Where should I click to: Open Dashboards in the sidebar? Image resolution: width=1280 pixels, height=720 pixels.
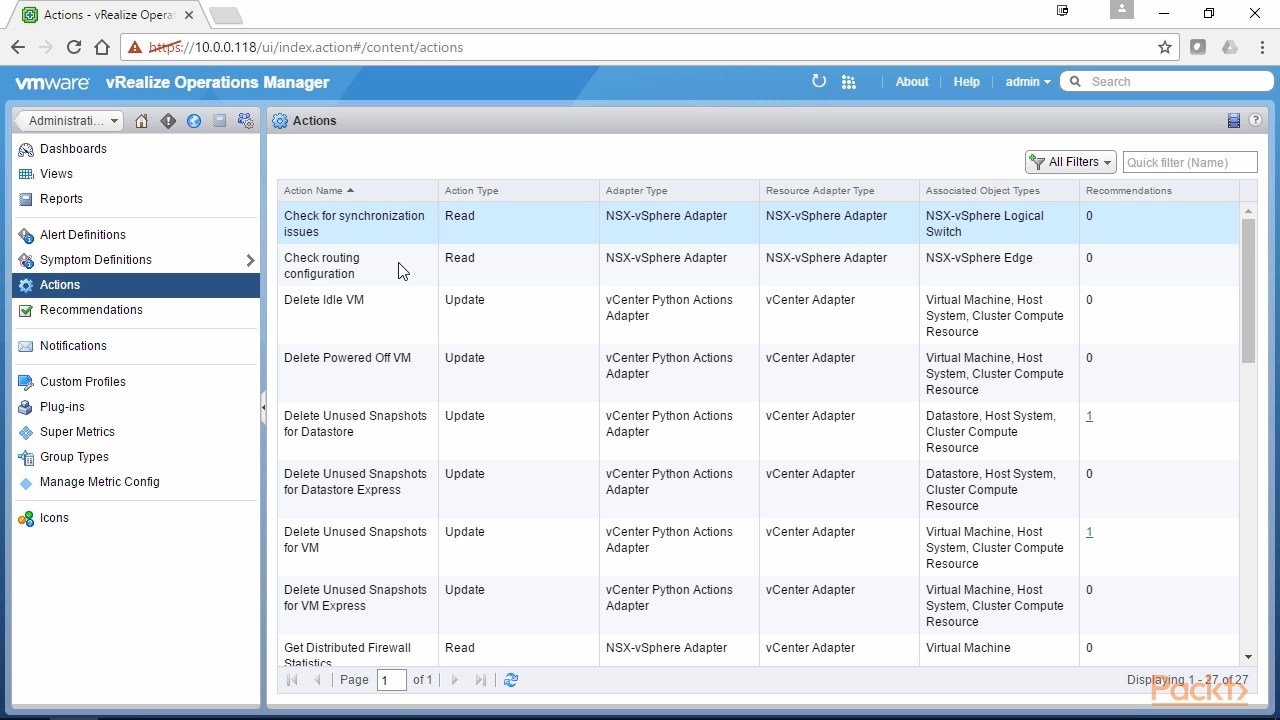[73, 149]
